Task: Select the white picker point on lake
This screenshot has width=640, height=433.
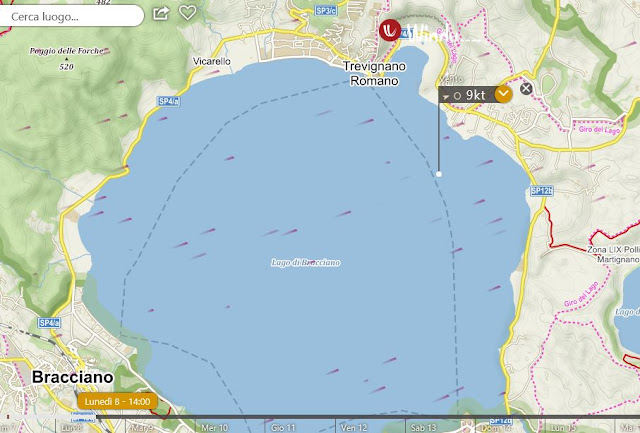Action: (439, 174)
